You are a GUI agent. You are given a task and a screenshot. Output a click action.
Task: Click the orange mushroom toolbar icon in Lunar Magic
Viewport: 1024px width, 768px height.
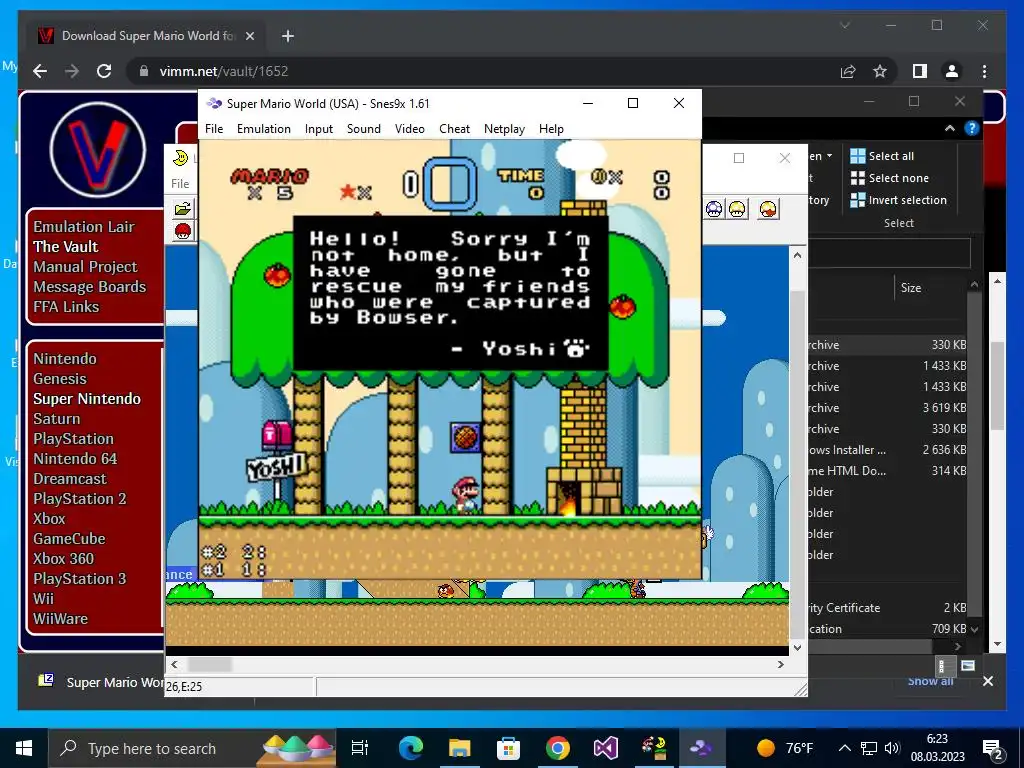769,209
